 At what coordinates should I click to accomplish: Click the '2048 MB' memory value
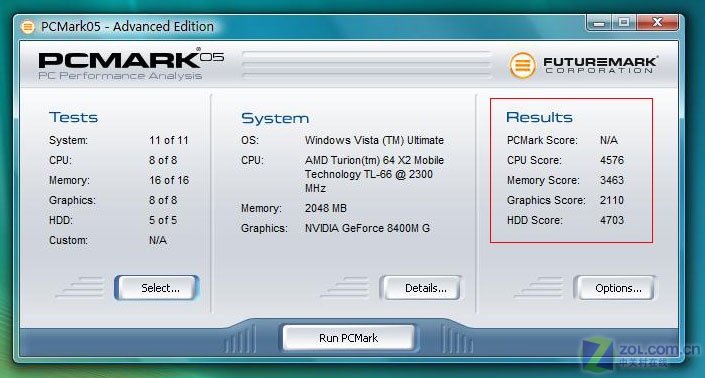(326, 208)
